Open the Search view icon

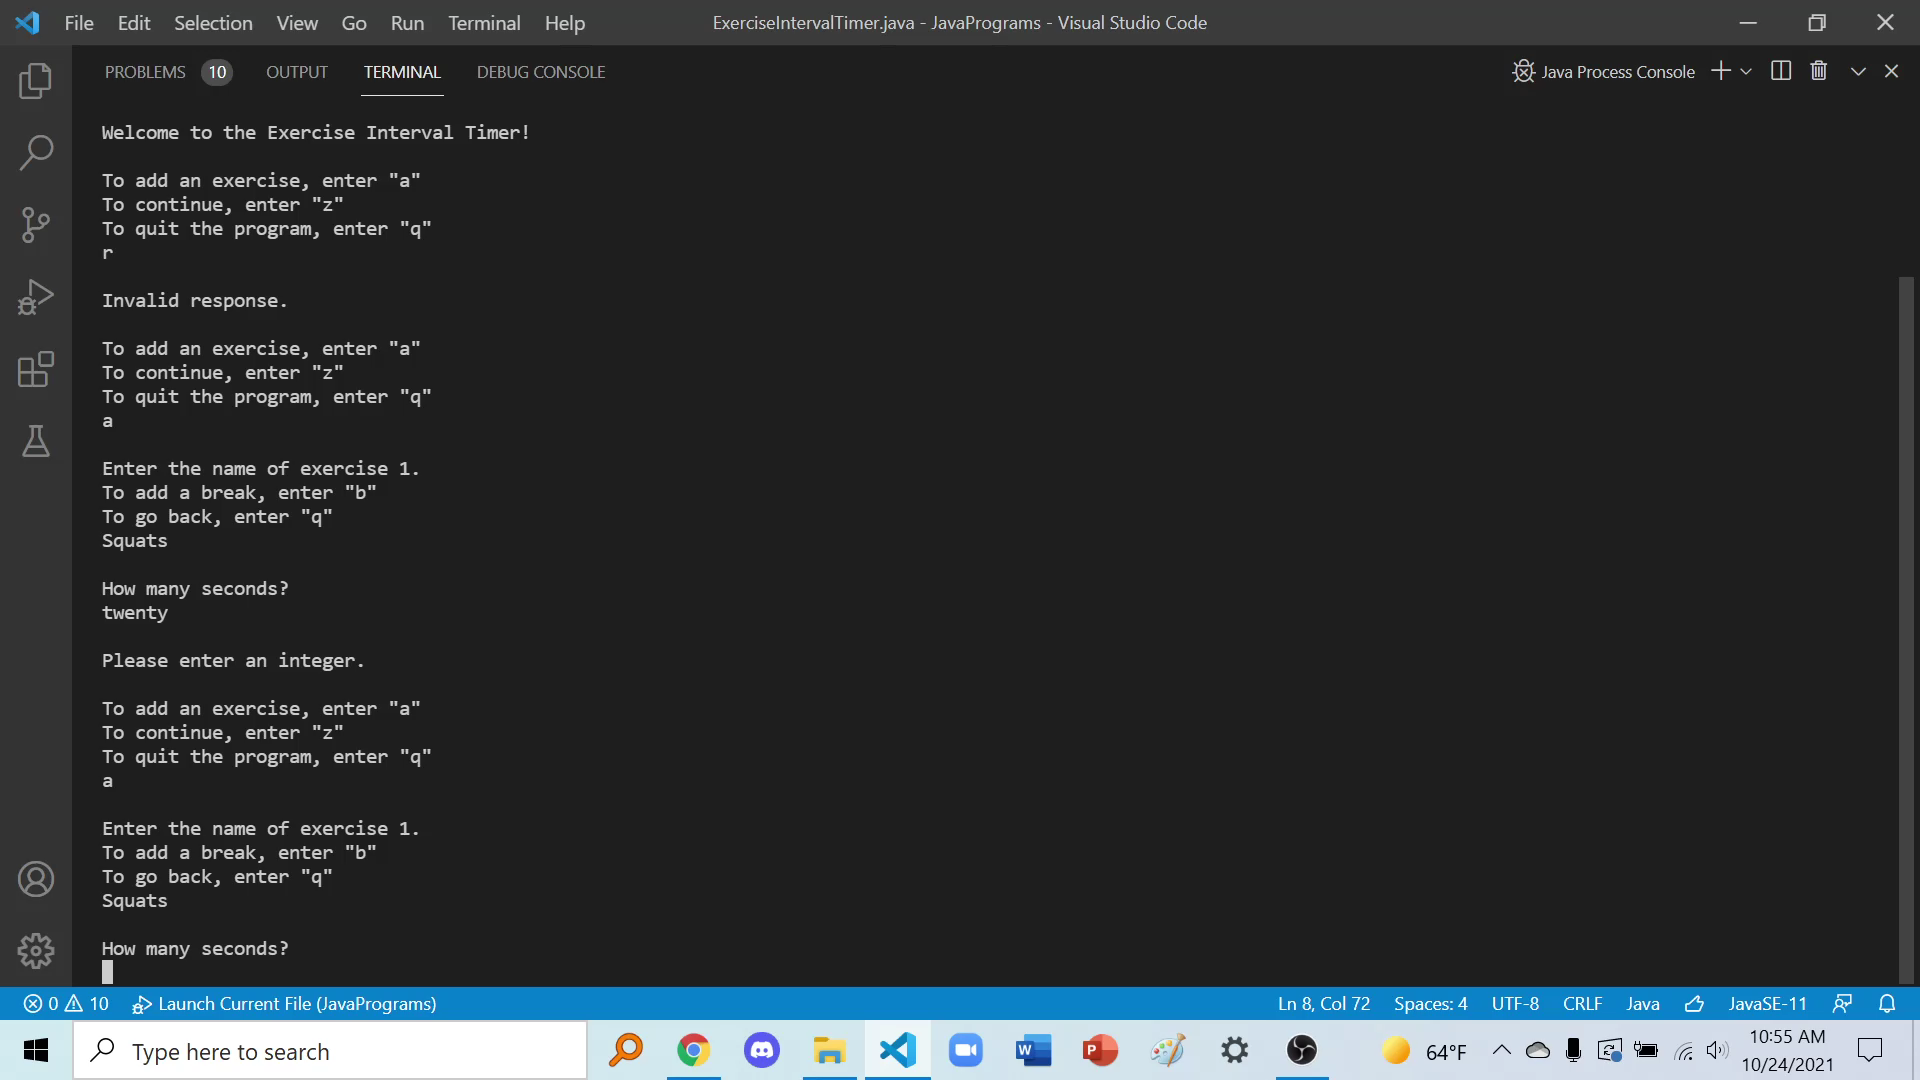tap(36, 153)
